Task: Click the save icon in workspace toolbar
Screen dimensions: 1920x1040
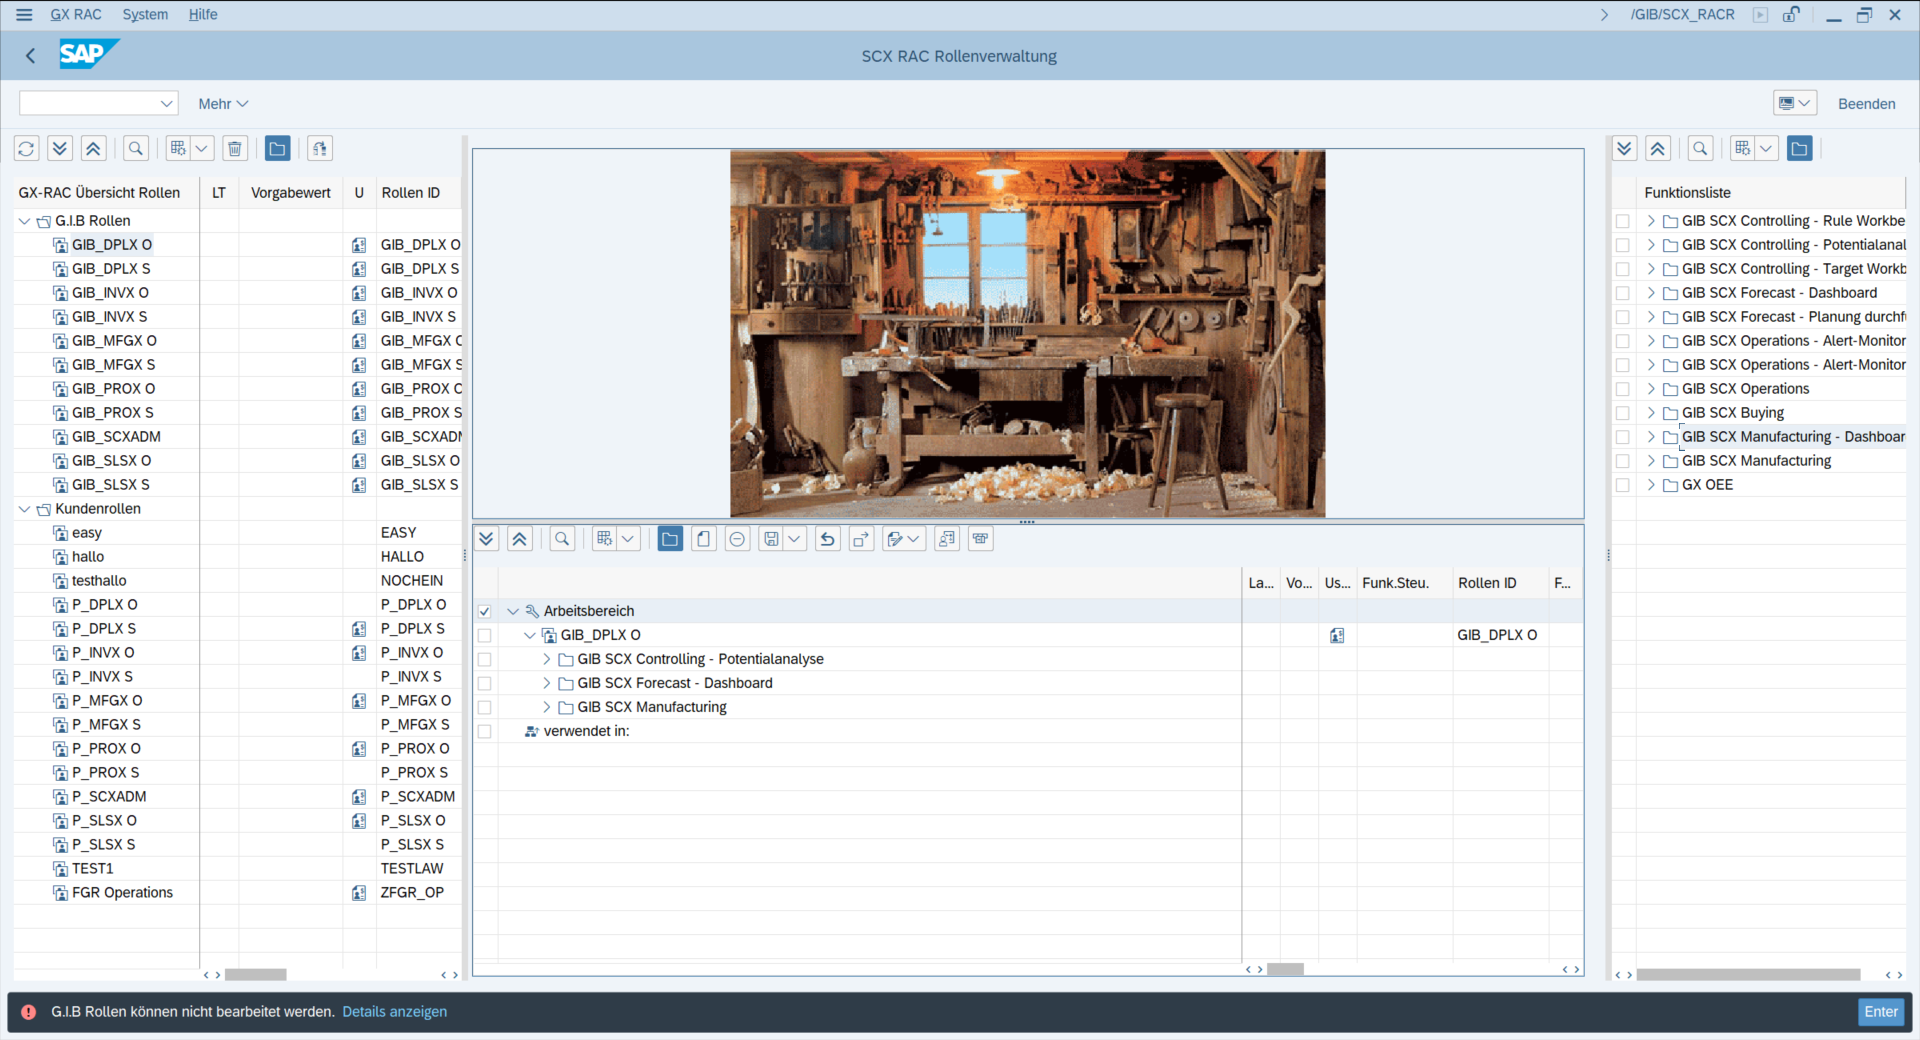Action: [771, 539]
